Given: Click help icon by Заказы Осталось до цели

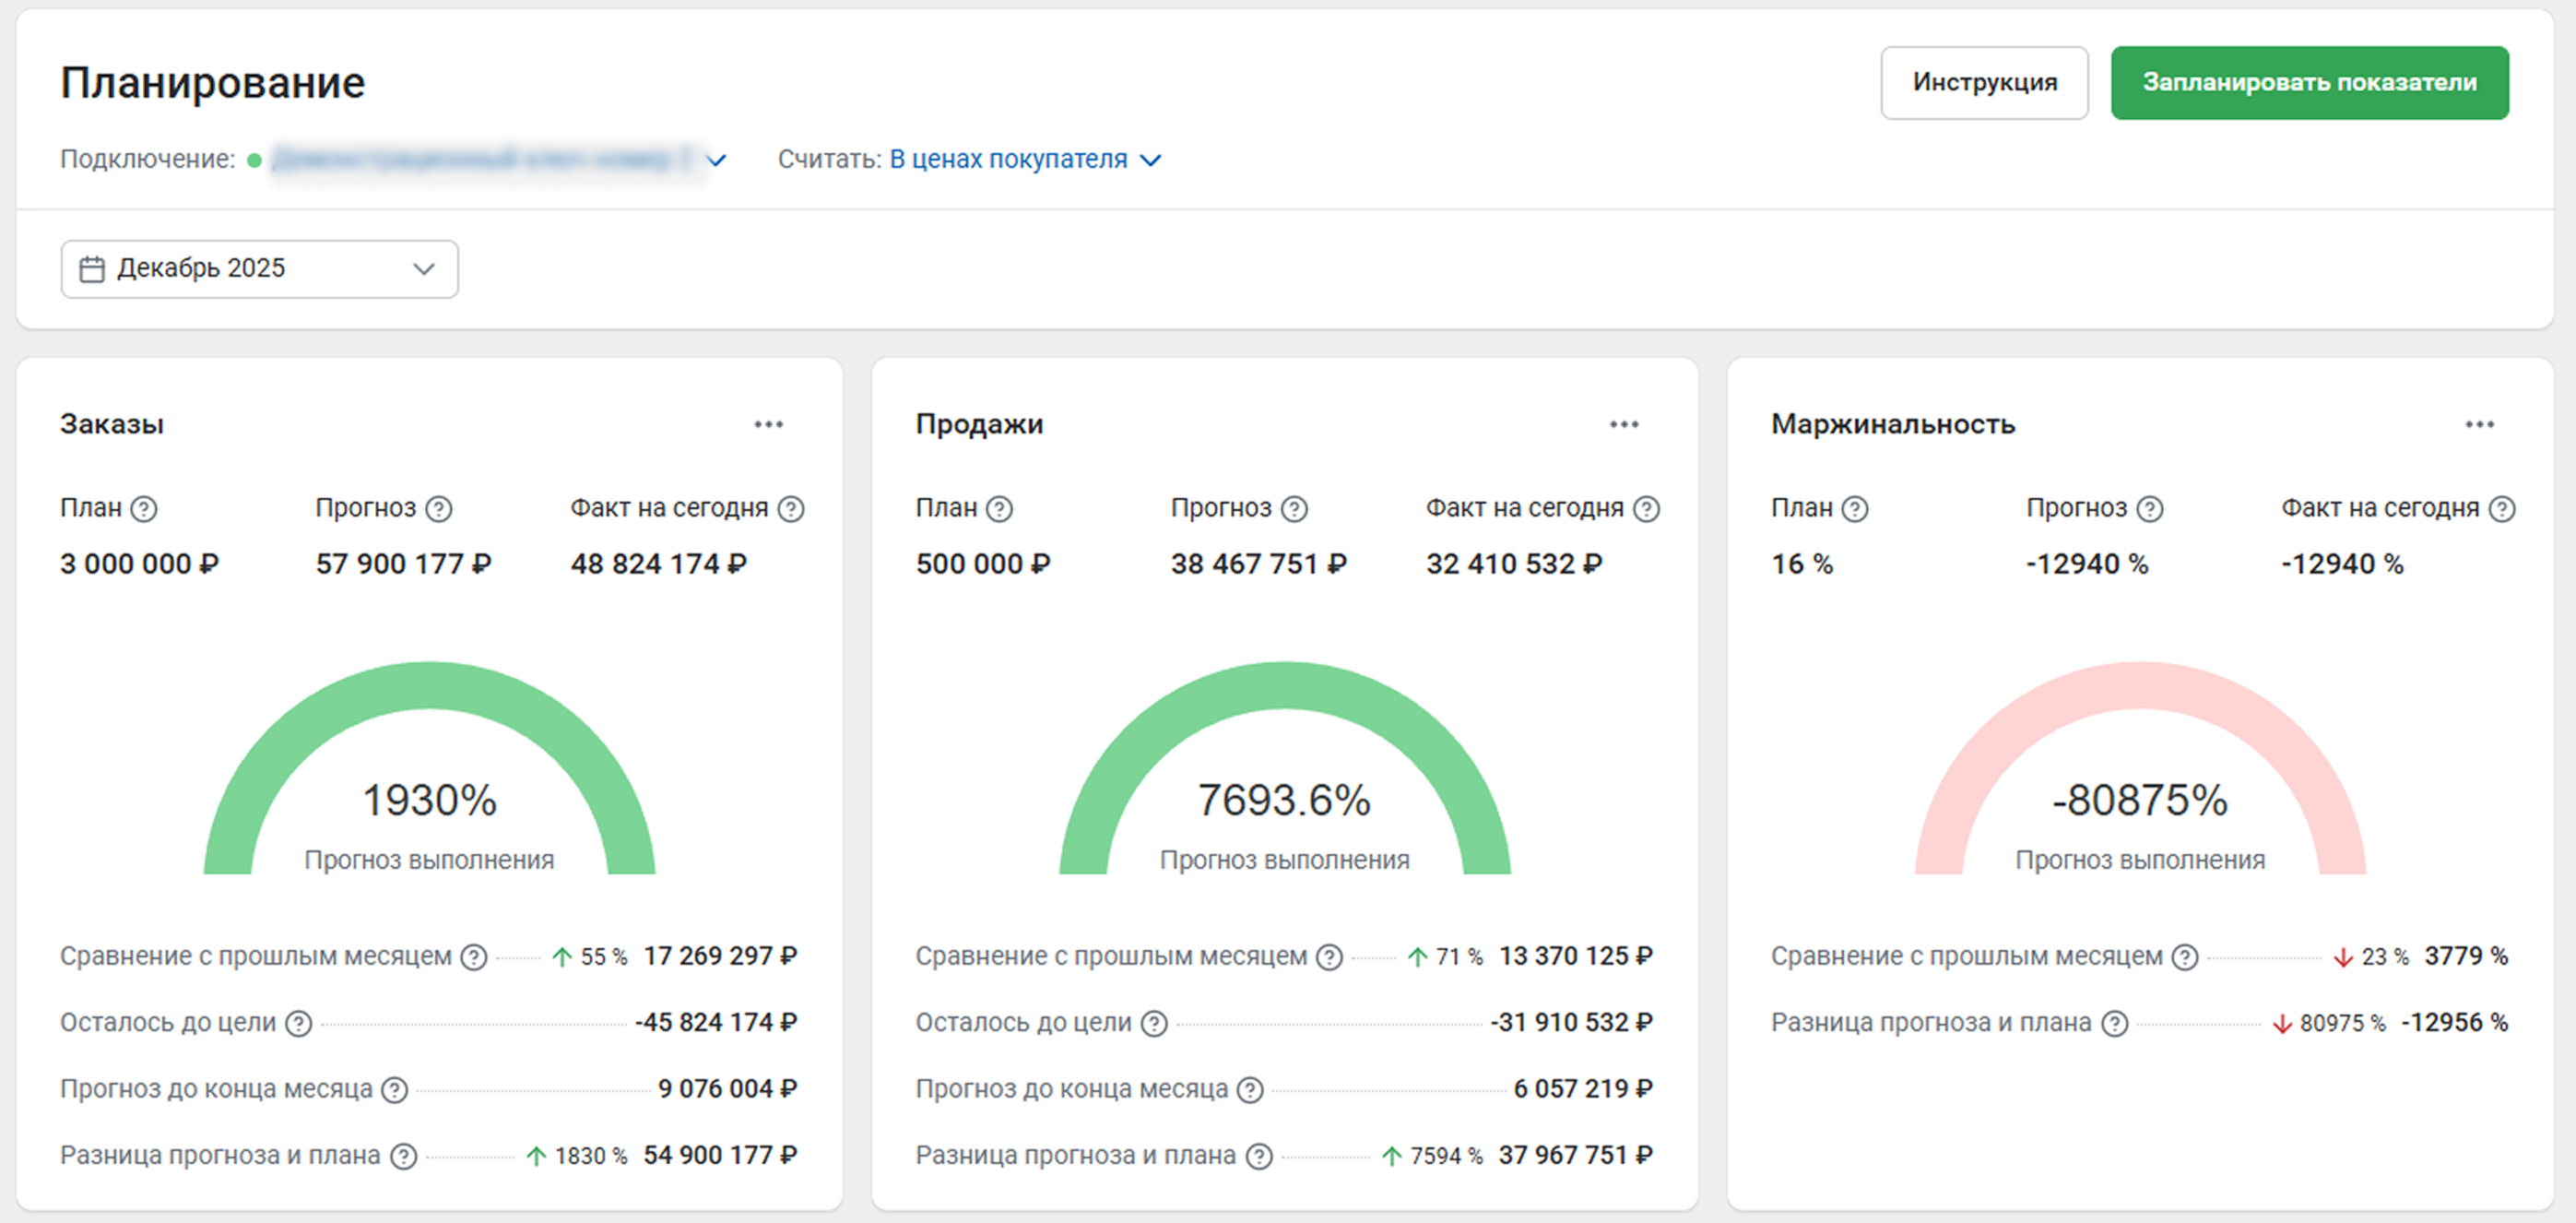Looking at the screenshot, I should pyautogui.click(x=298, y=1023).
